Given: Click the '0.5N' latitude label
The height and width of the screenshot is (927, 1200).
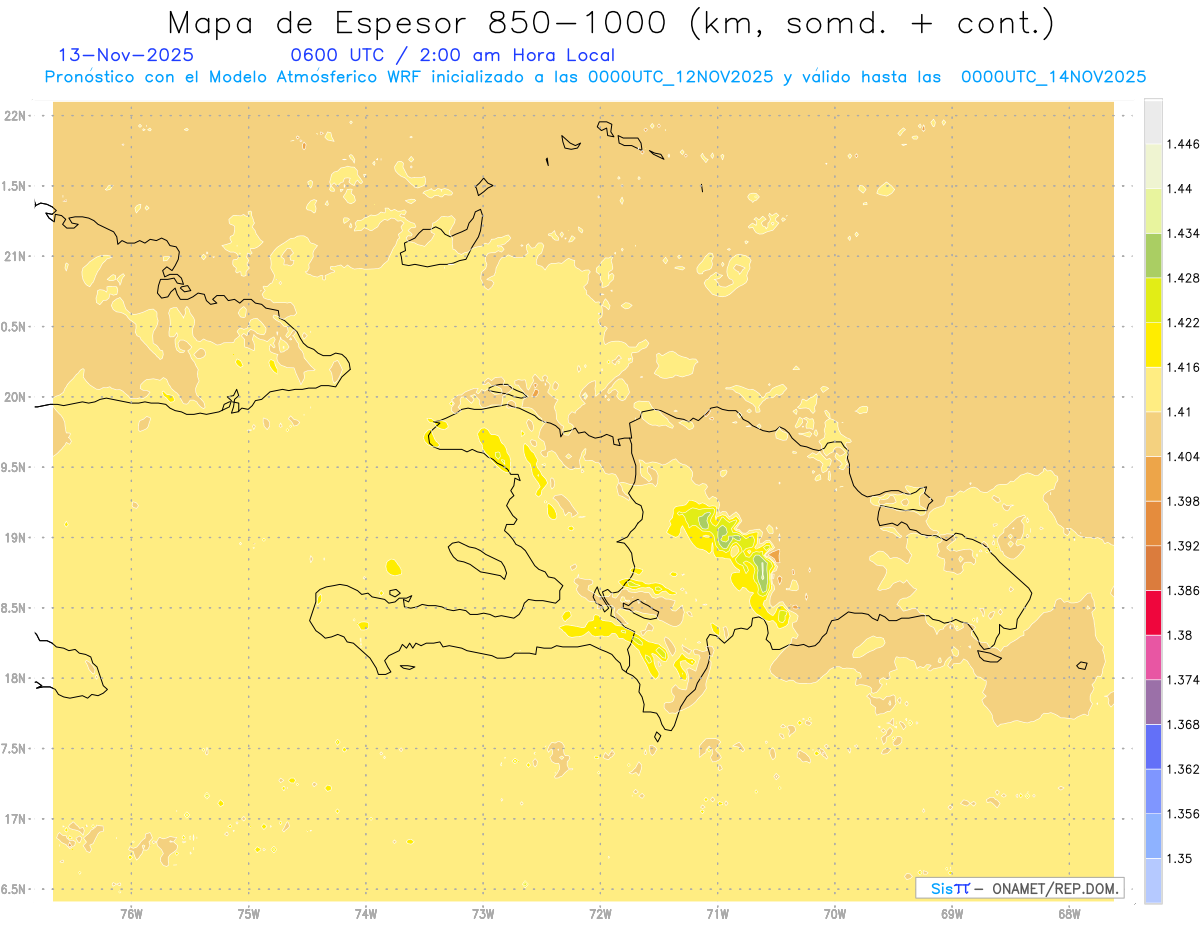Looking at the screenshot, I should (x=16, y=327).
